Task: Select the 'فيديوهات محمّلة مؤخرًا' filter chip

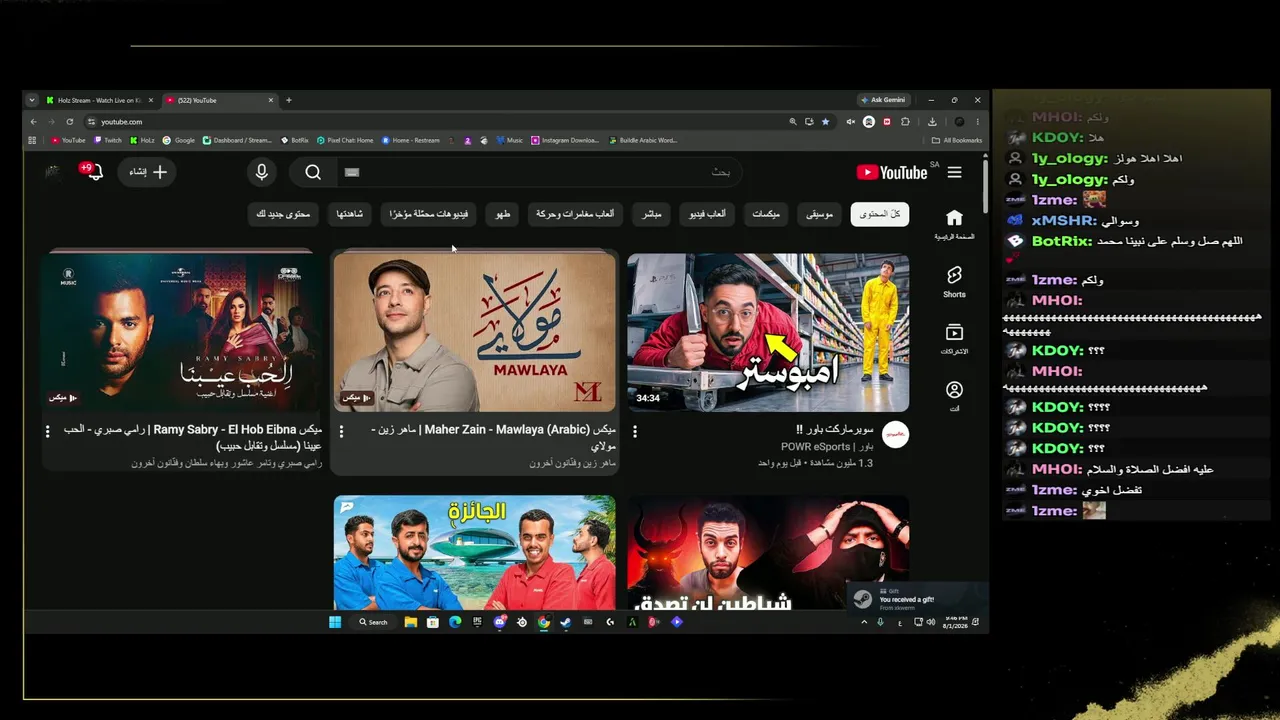Action: [429, 214]
